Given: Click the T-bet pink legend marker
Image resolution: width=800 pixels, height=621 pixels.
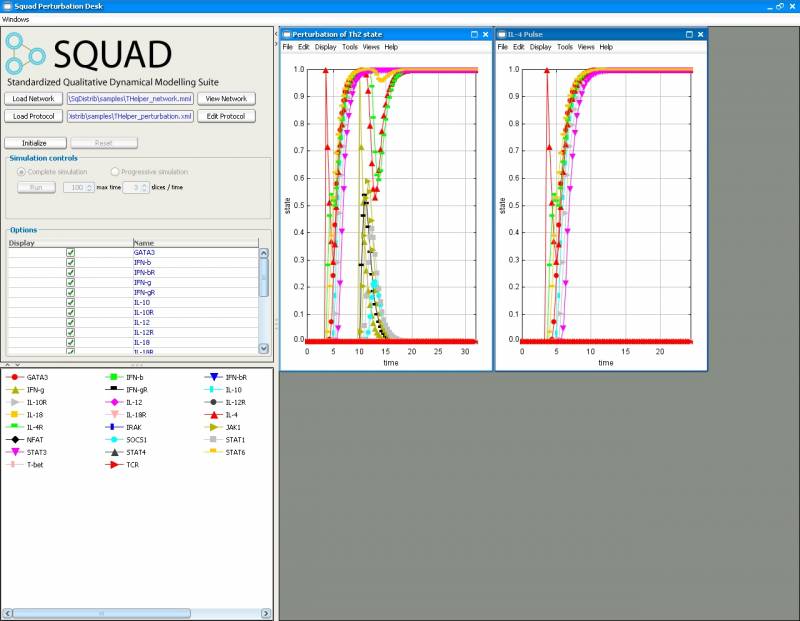Looking at the screenshot, I should coord(15,464).
